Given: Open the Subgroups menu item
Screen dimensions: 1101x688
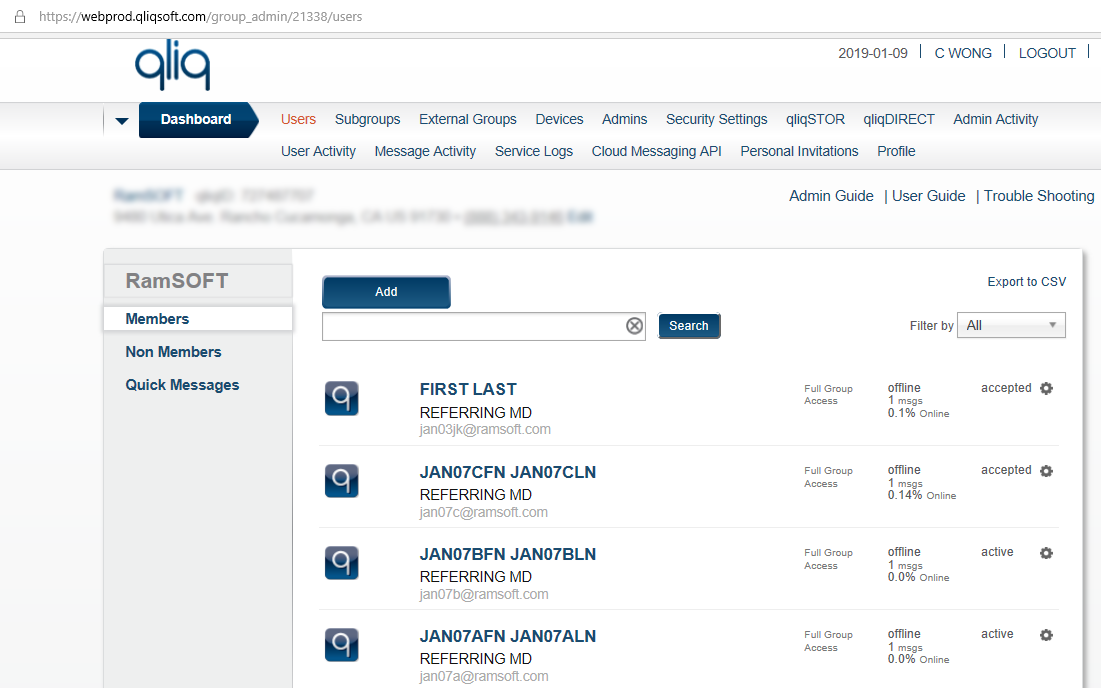Looking at the screenshot, I should [x=367, y=119].
